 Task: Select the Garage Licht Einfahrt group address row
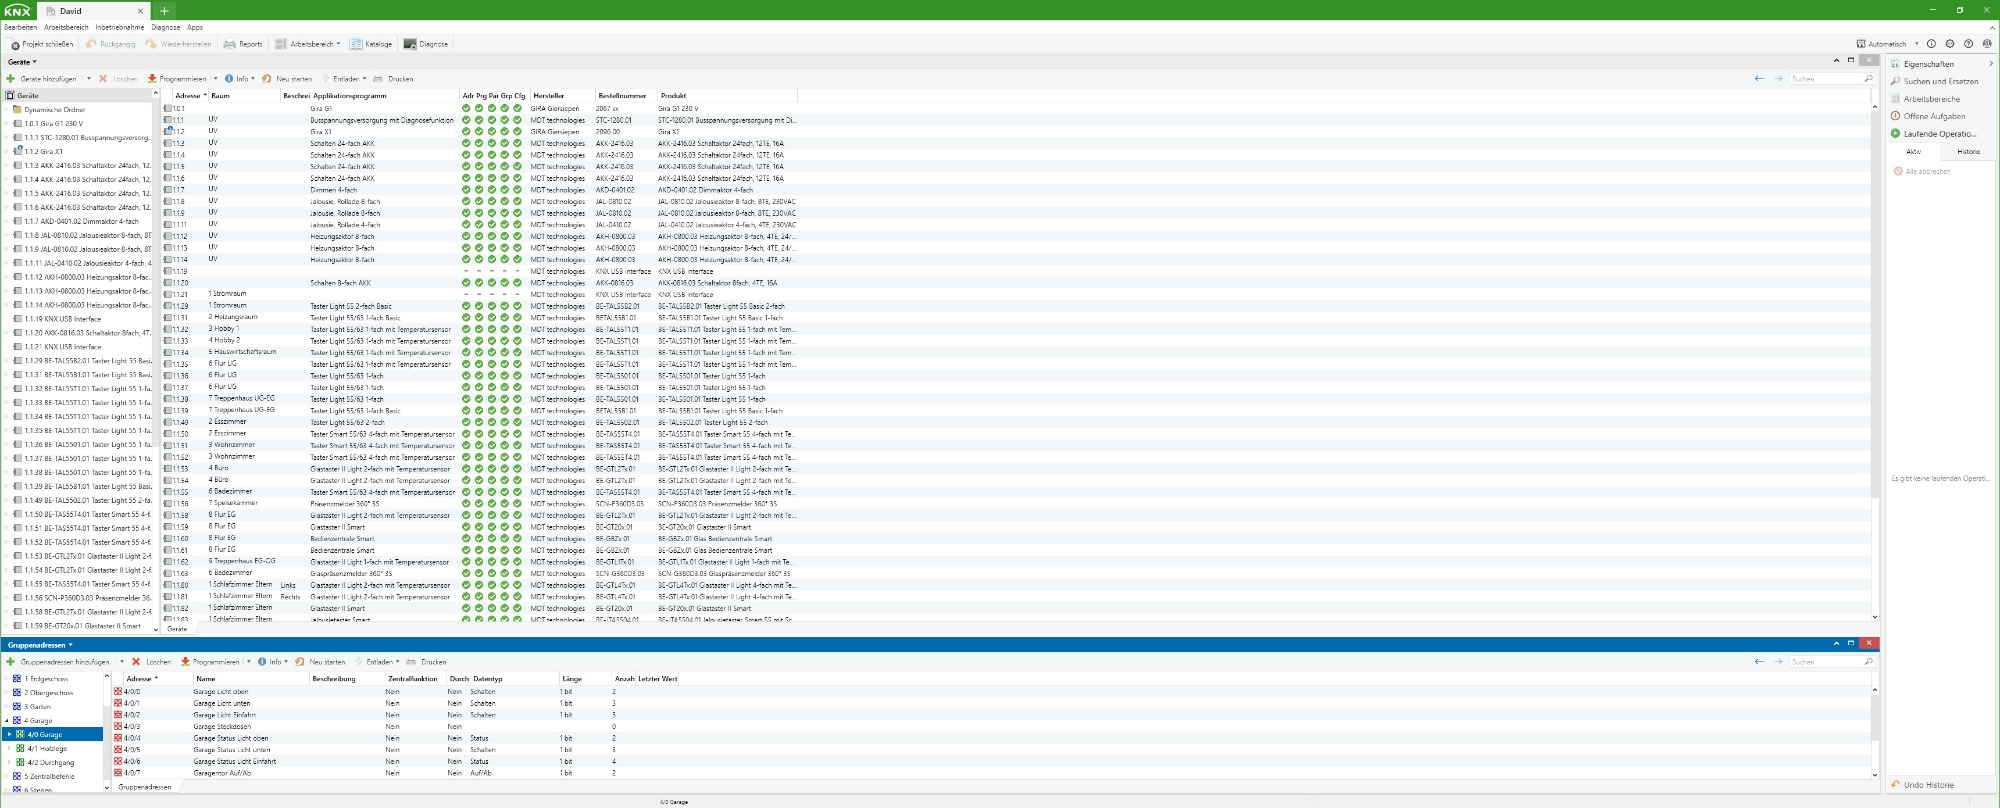click(990, 715)
